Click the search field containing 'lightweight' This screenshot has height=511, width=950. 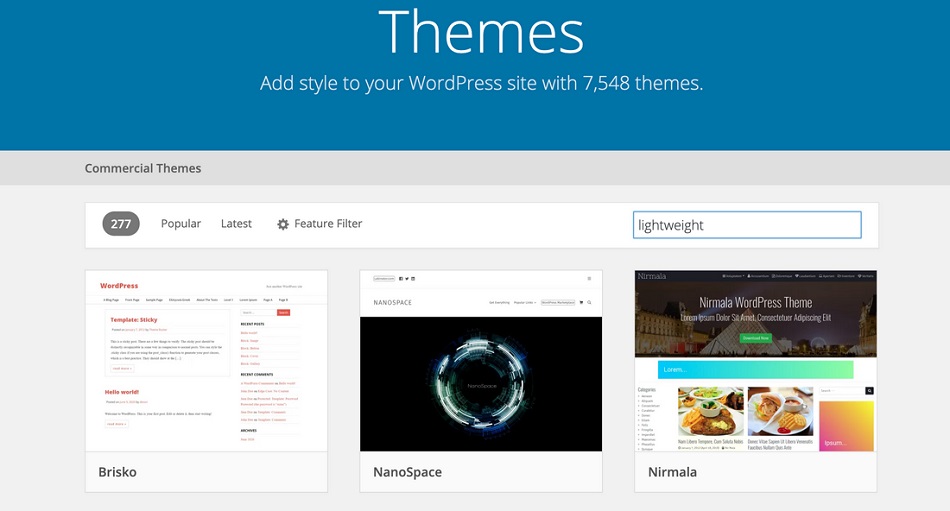pyautogui.click(x=747, y=225)
